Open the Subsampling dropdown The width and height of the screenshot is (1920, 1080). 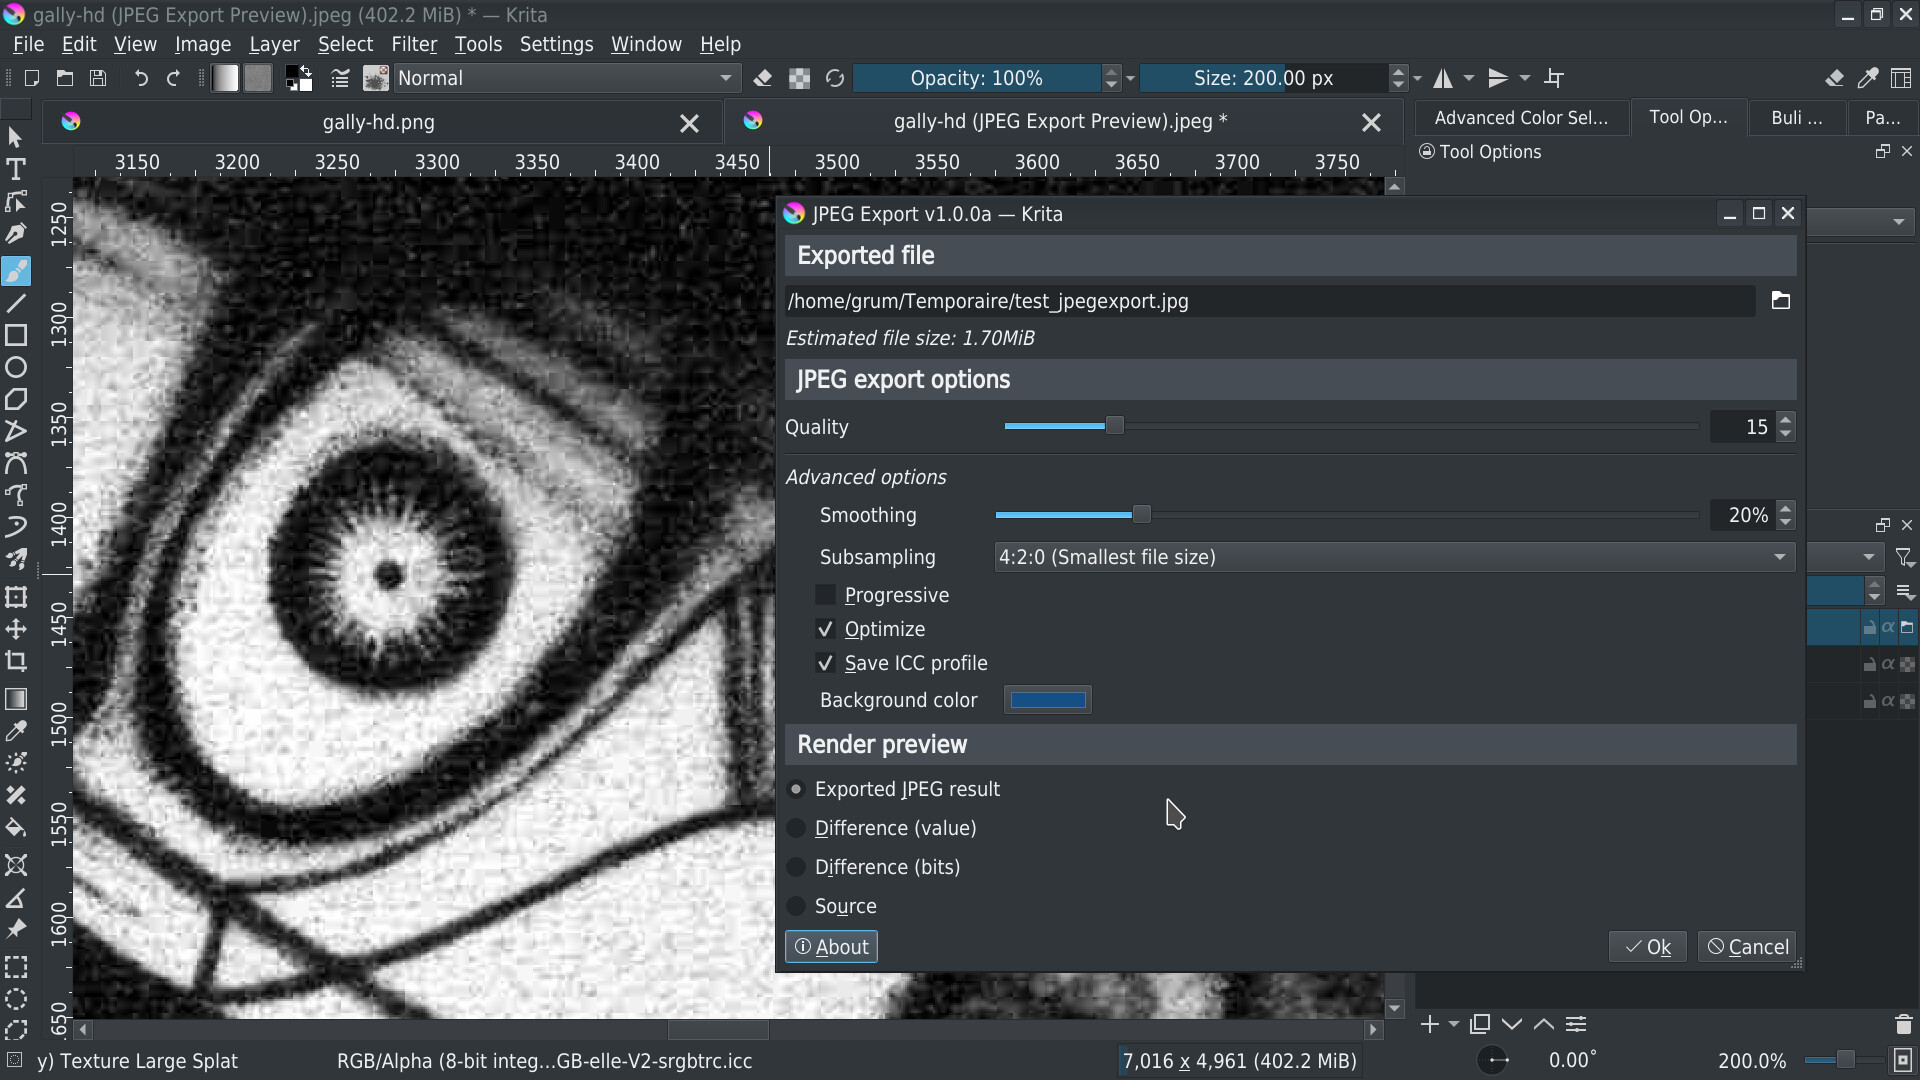click(x=1393, y=557)
